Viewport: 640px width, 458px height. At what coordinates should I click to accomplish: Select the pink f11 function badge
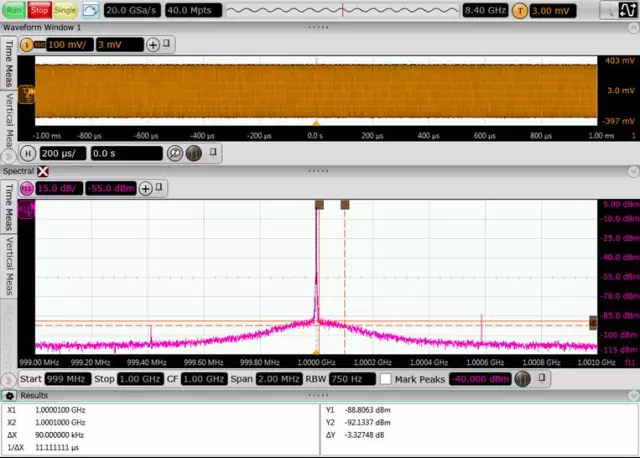coord(27,188)
